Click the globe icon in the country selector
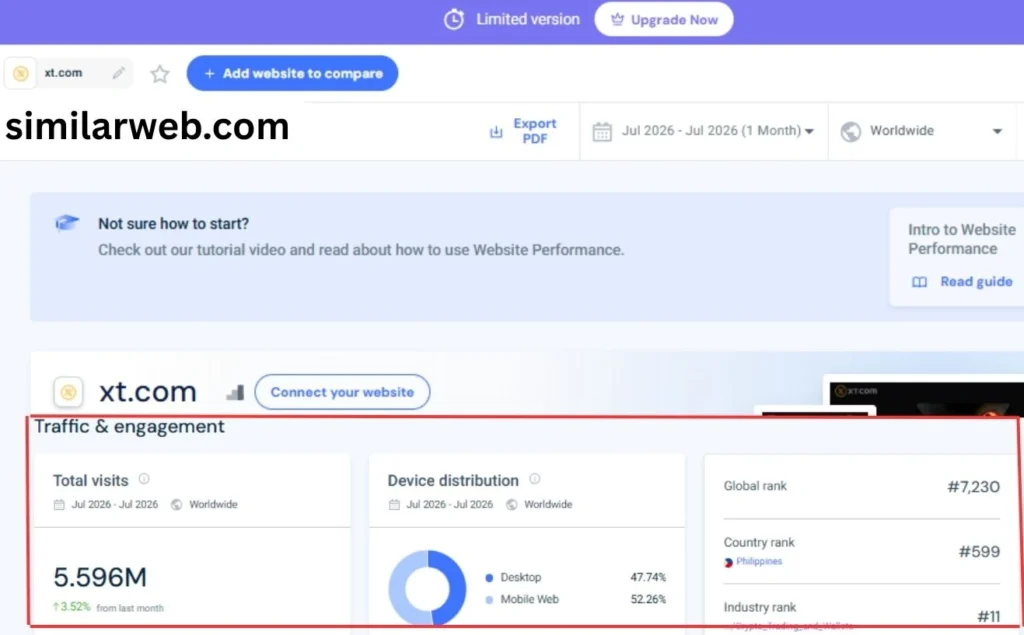1024x635 pixels. [x=850, y=131]
